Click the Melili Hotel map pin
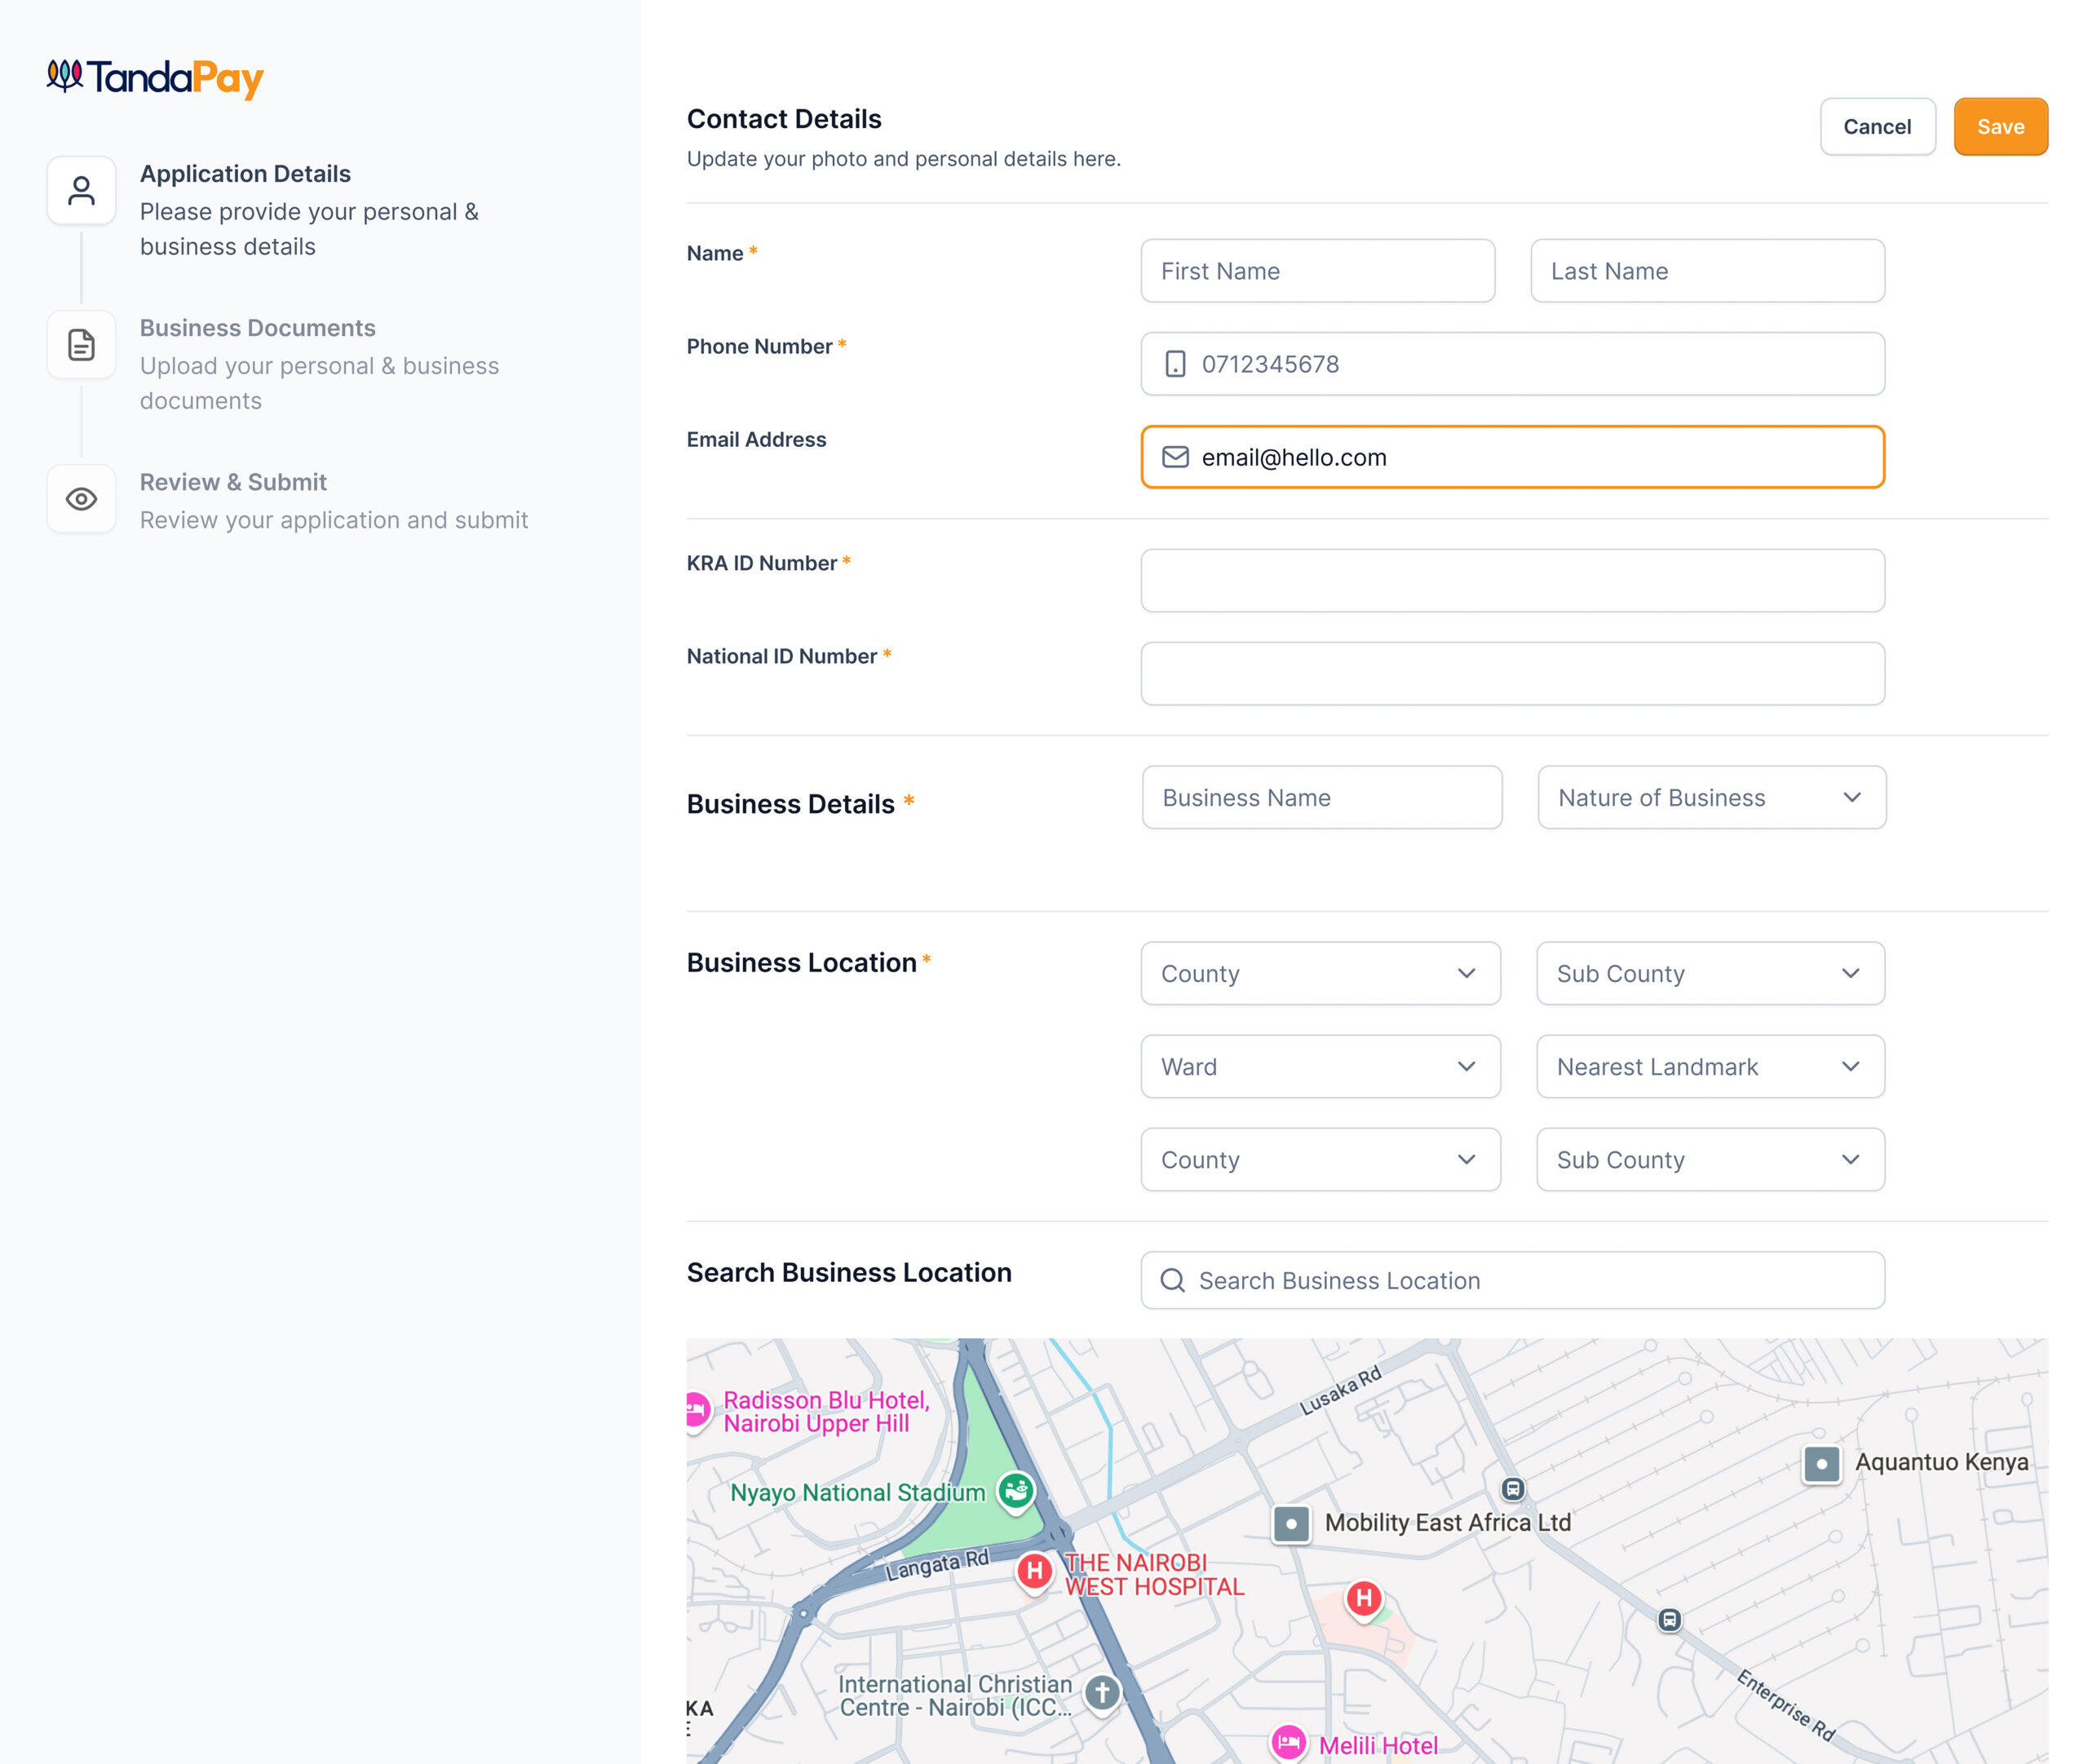2088x1764 pixels. [1288, 1743]
